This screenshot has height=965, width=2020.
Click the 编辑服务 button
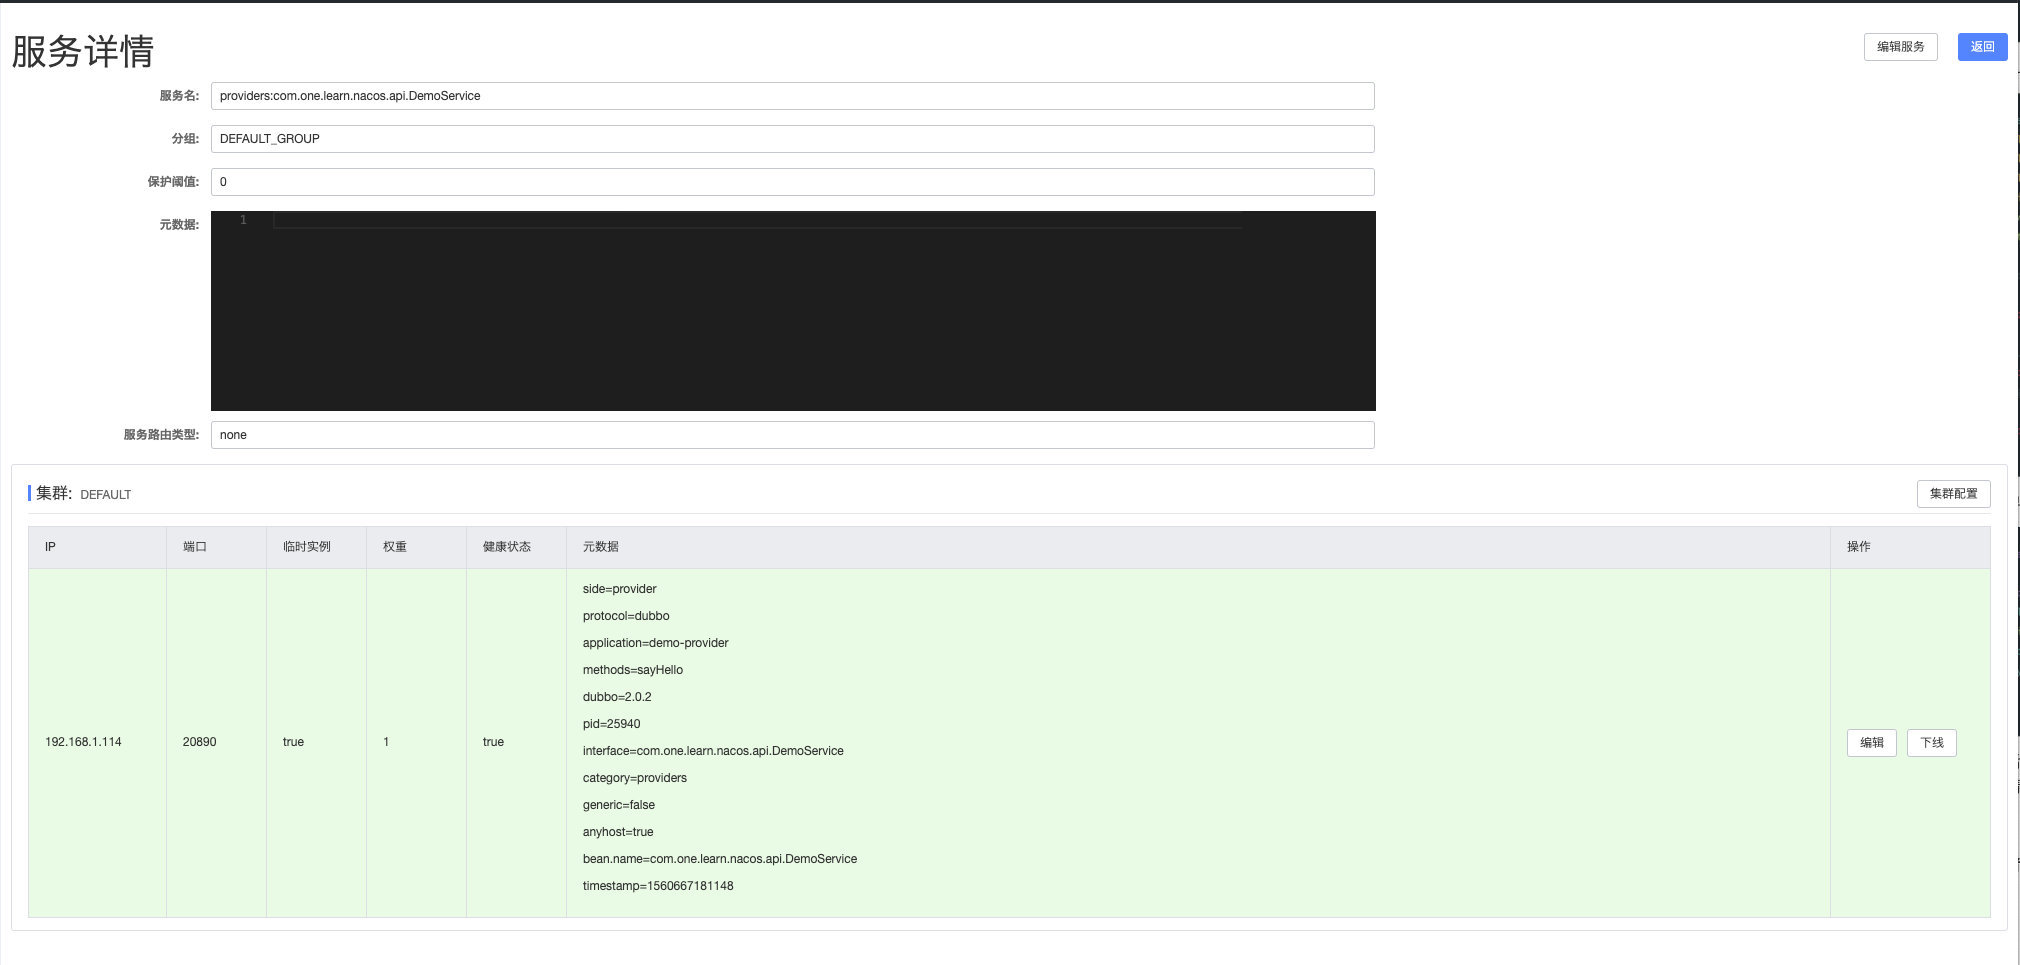tap(1900, 47)
